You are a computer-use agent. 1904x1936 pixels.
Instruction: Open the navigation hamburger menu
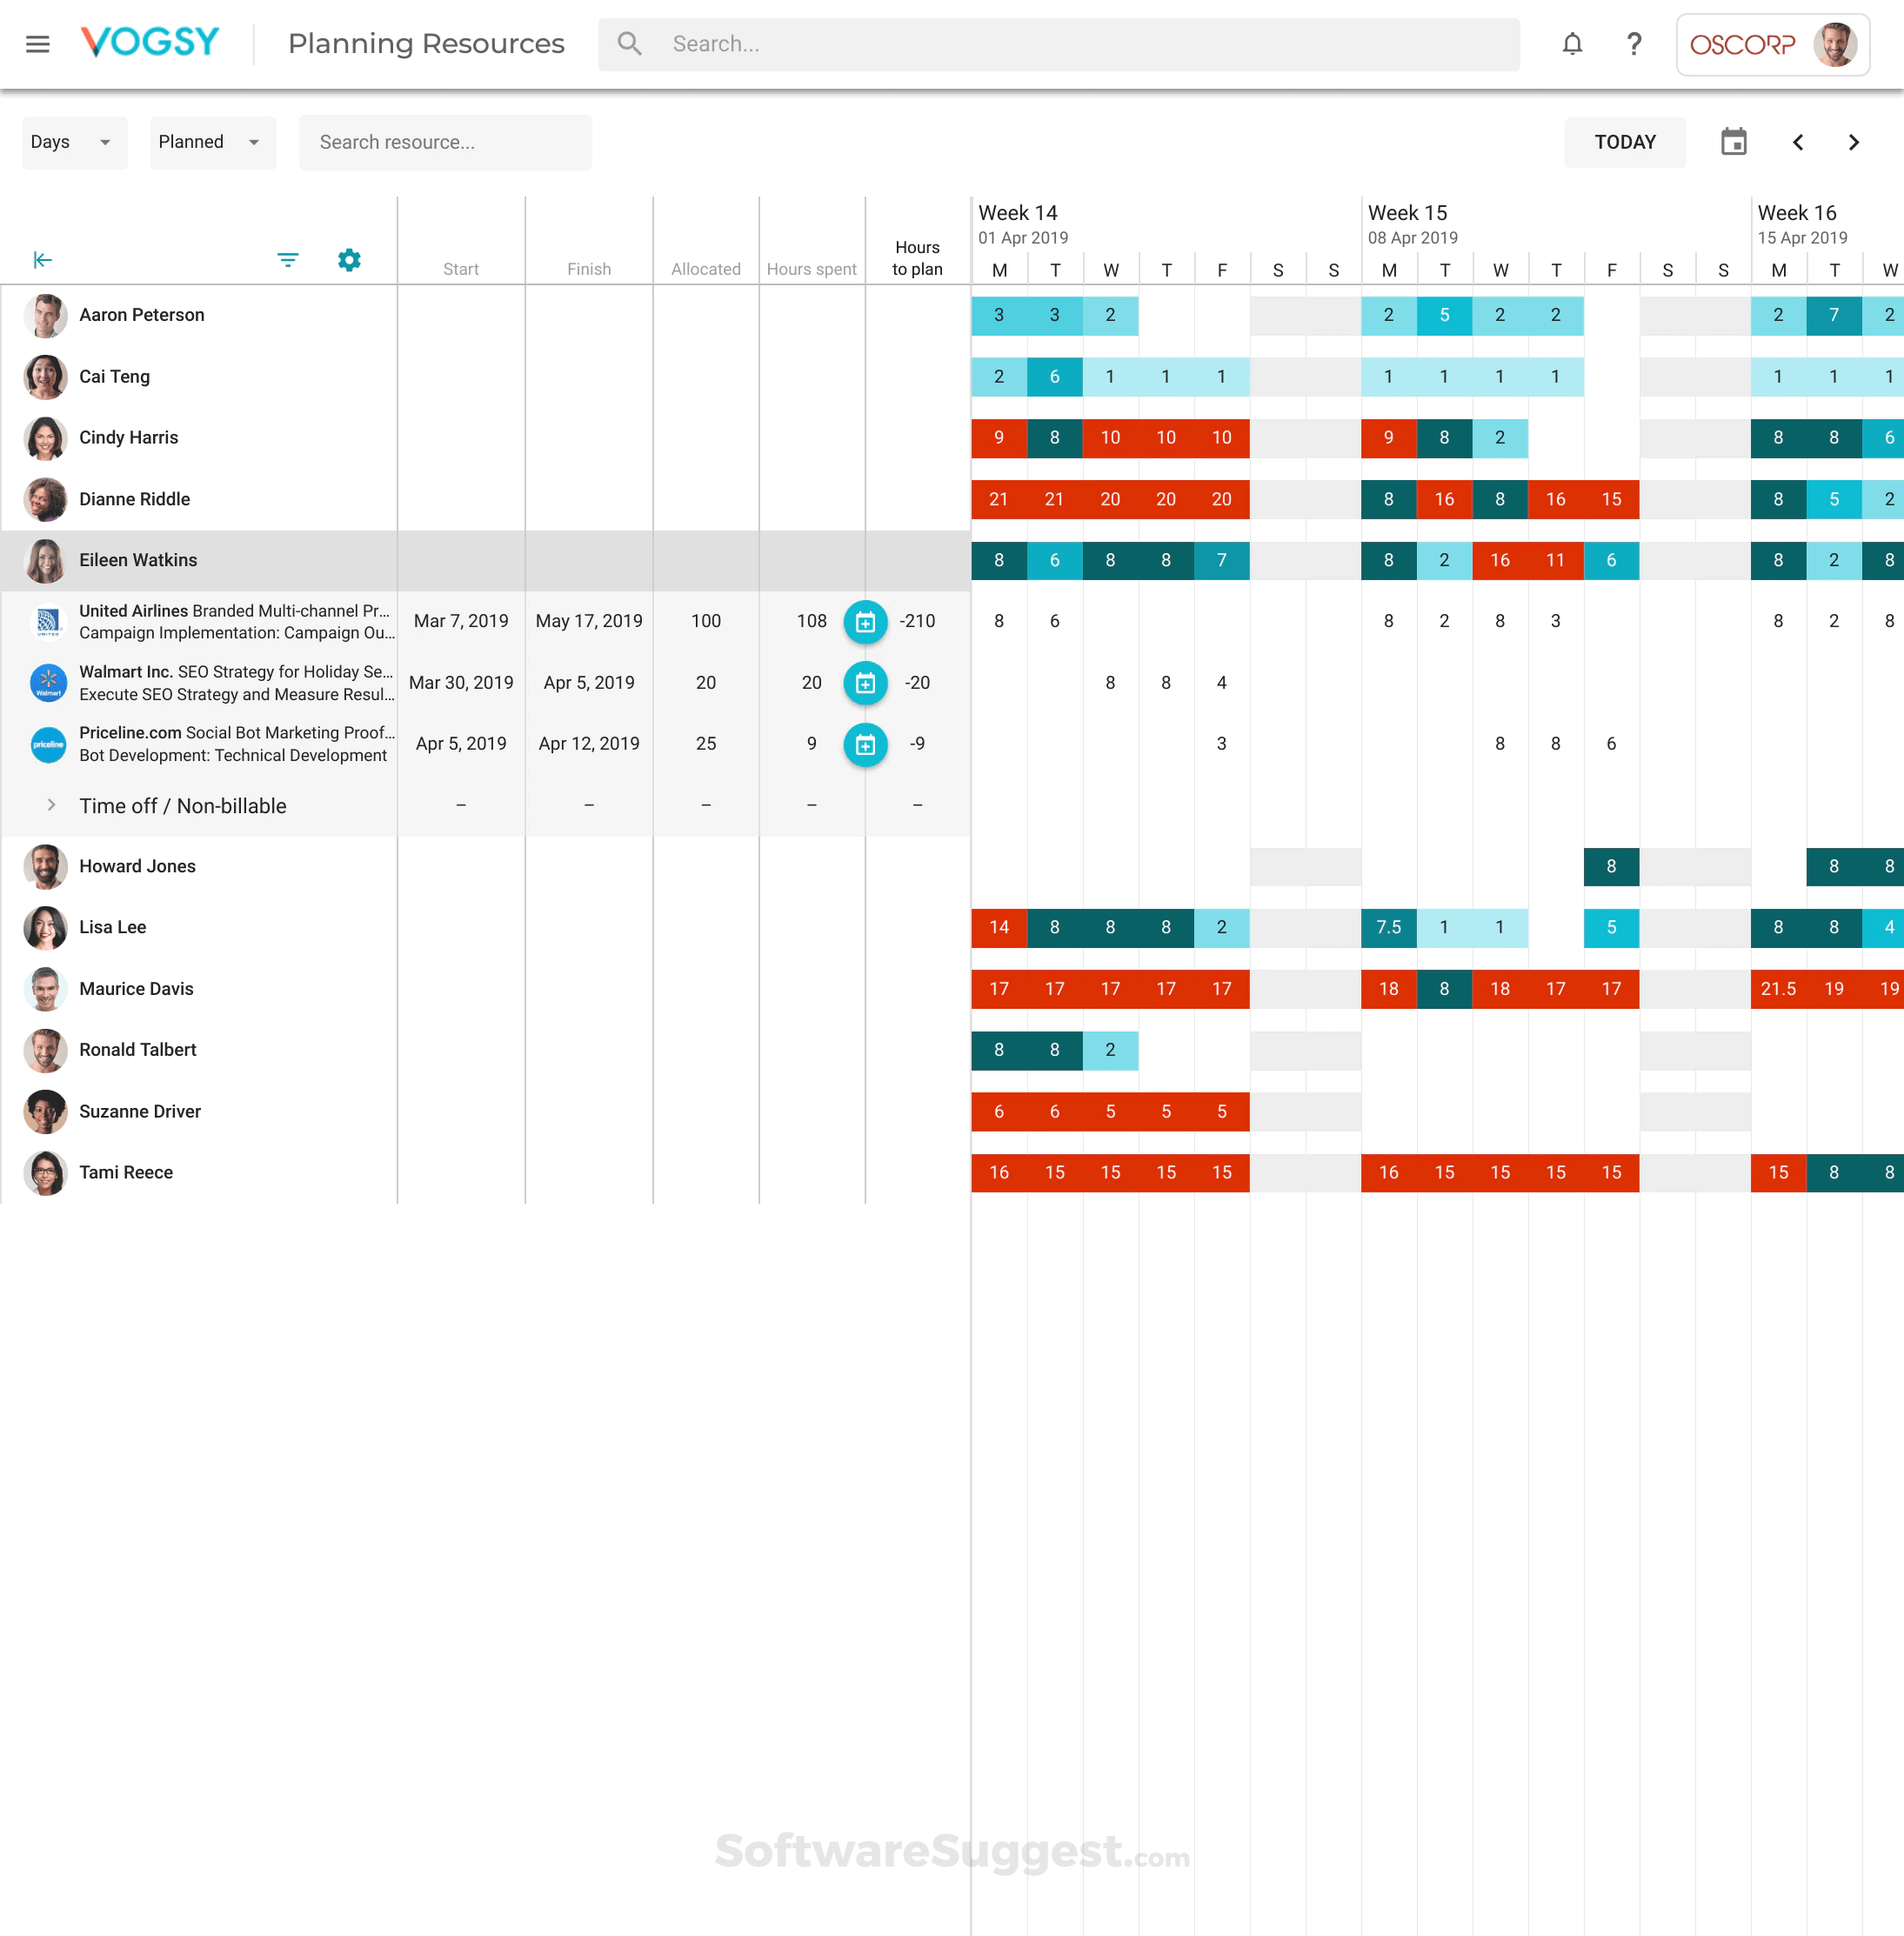(x=38, y=43)
